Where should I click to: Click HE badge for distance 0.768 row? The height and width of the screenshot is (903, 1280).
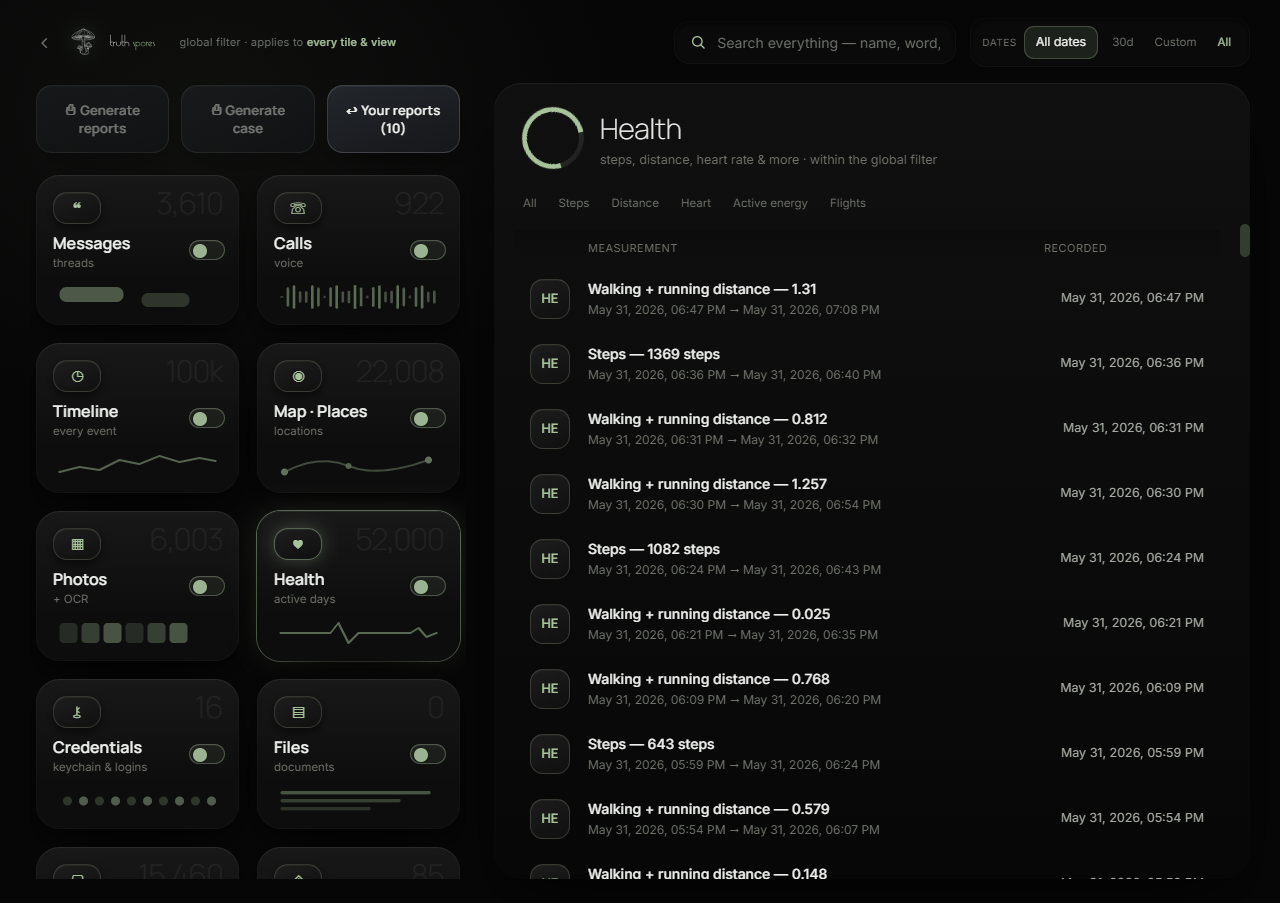[550, 688]
